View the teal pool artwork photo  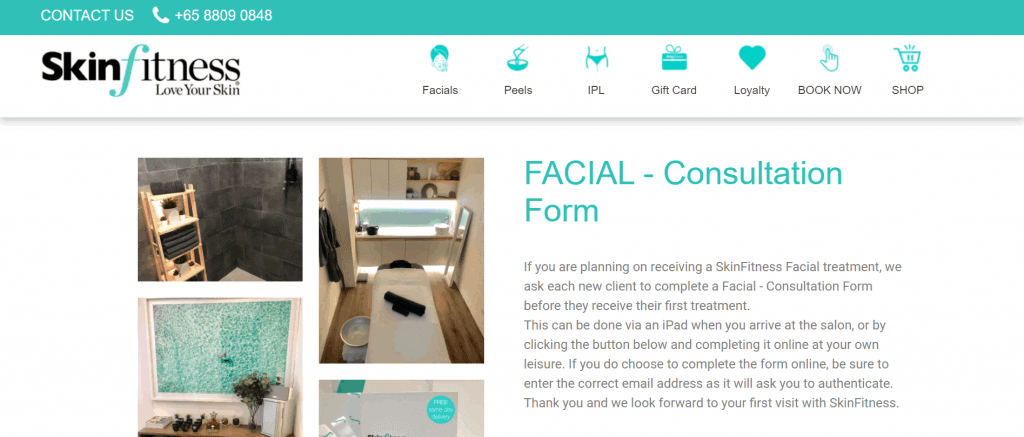(220, 367)
